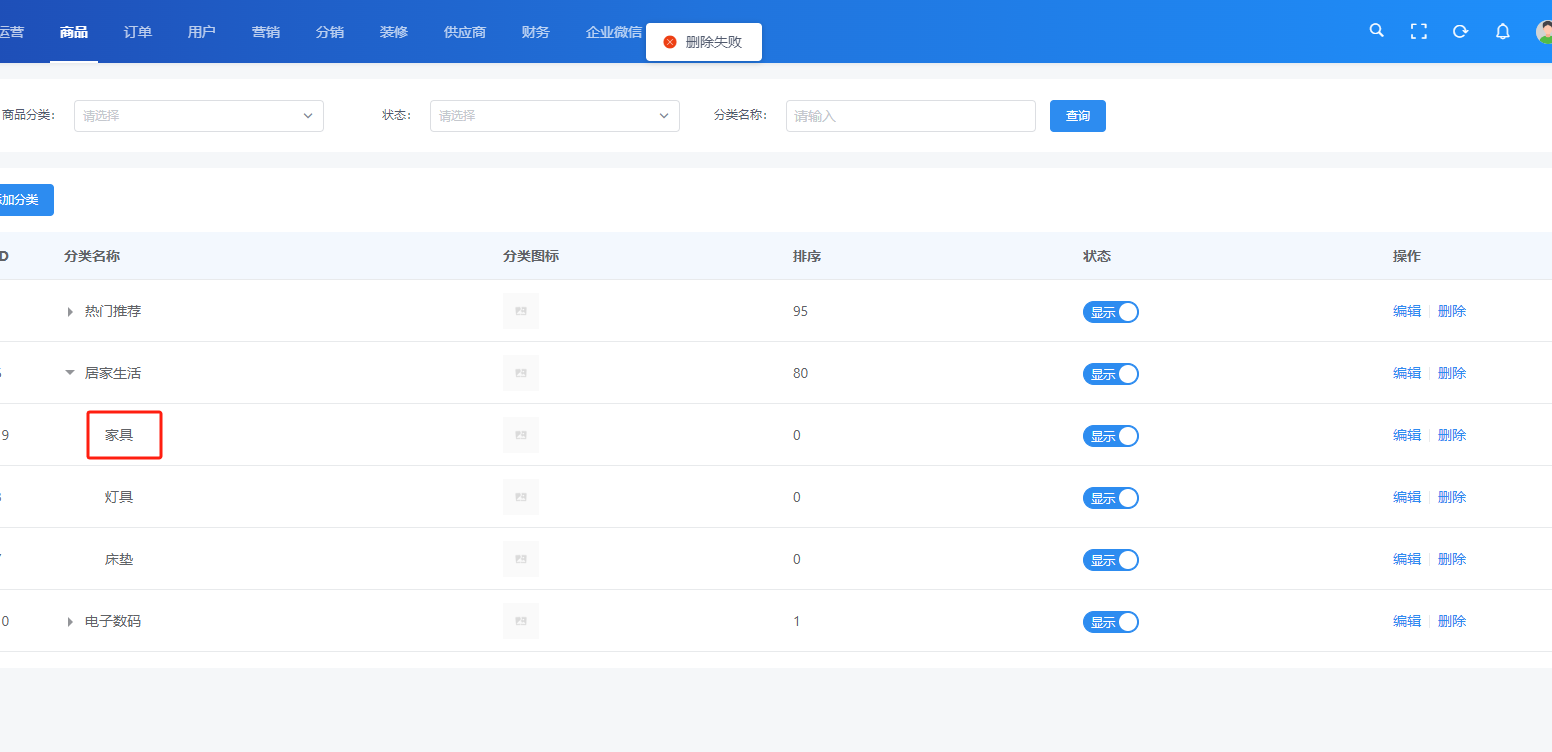
Task: Select the 床垫 category name
Action: click(119, 559)
